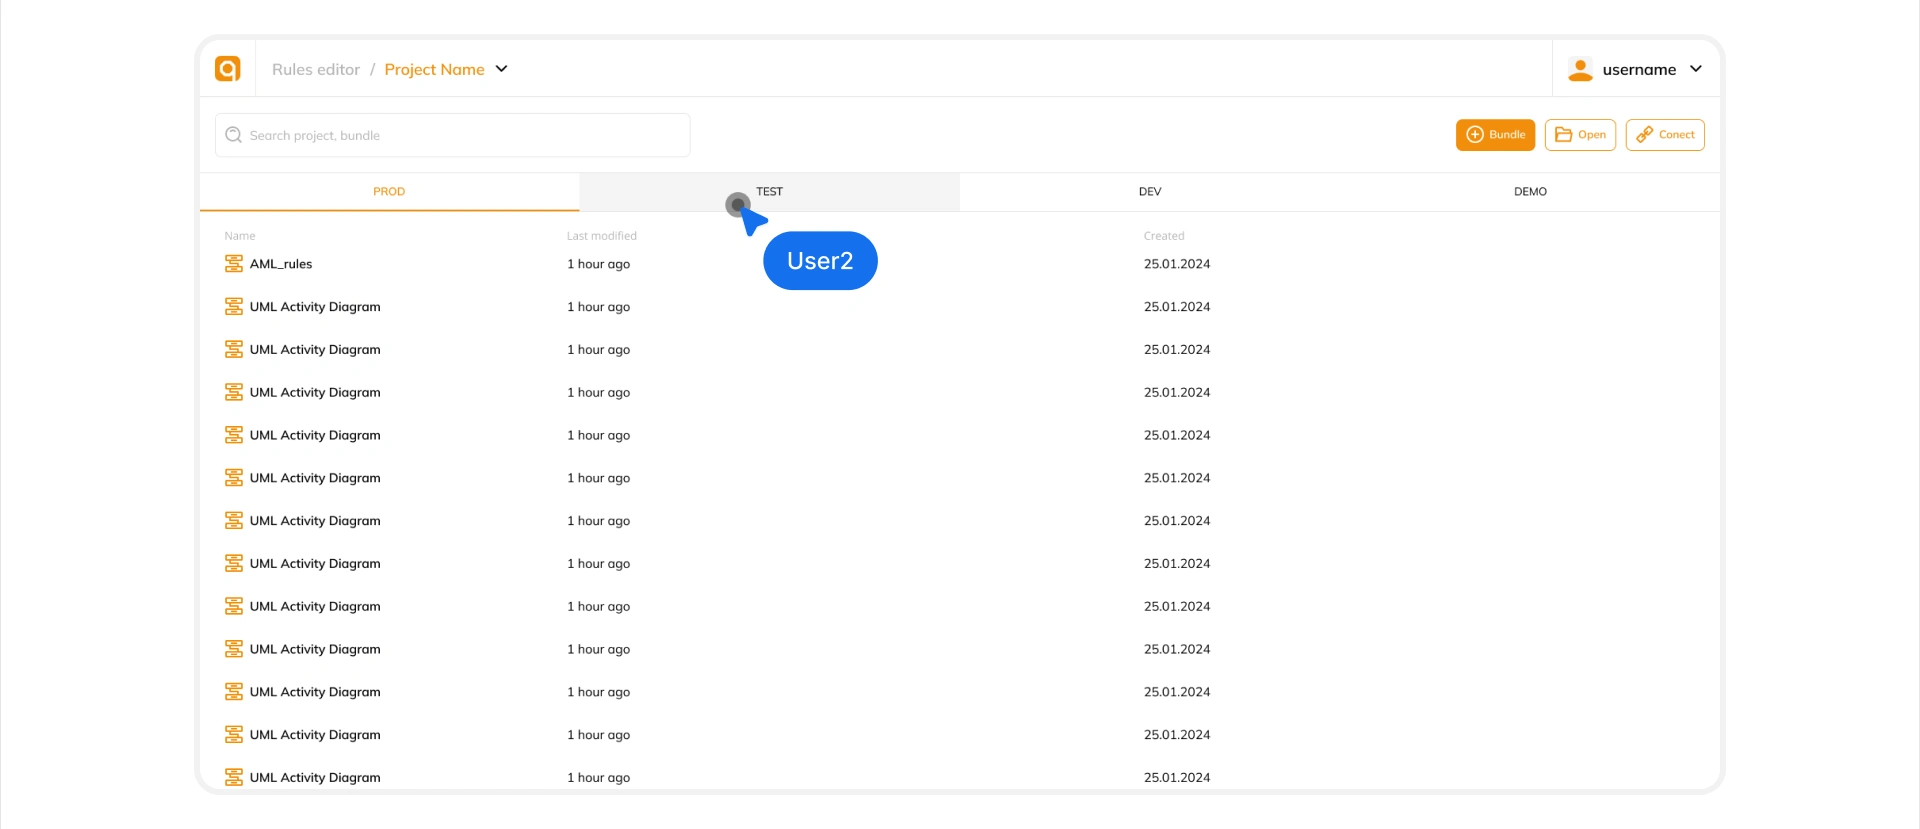Click the last visible row's diagram icon

[234, 777]
